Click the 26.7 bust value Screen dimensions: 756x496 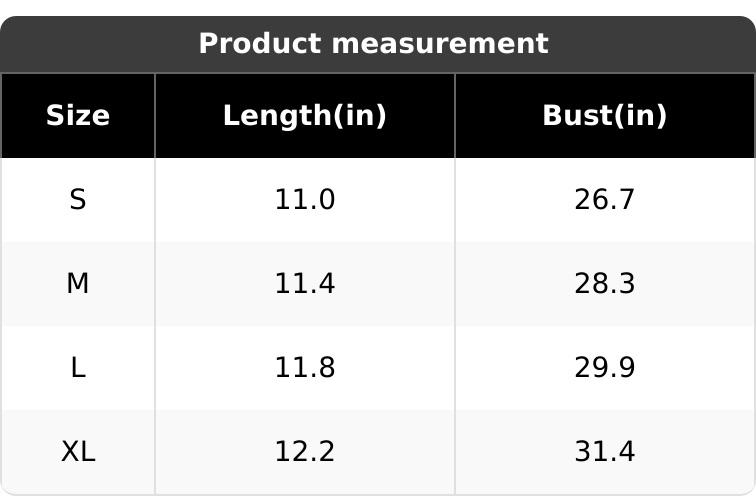click(x=604, y=200)
